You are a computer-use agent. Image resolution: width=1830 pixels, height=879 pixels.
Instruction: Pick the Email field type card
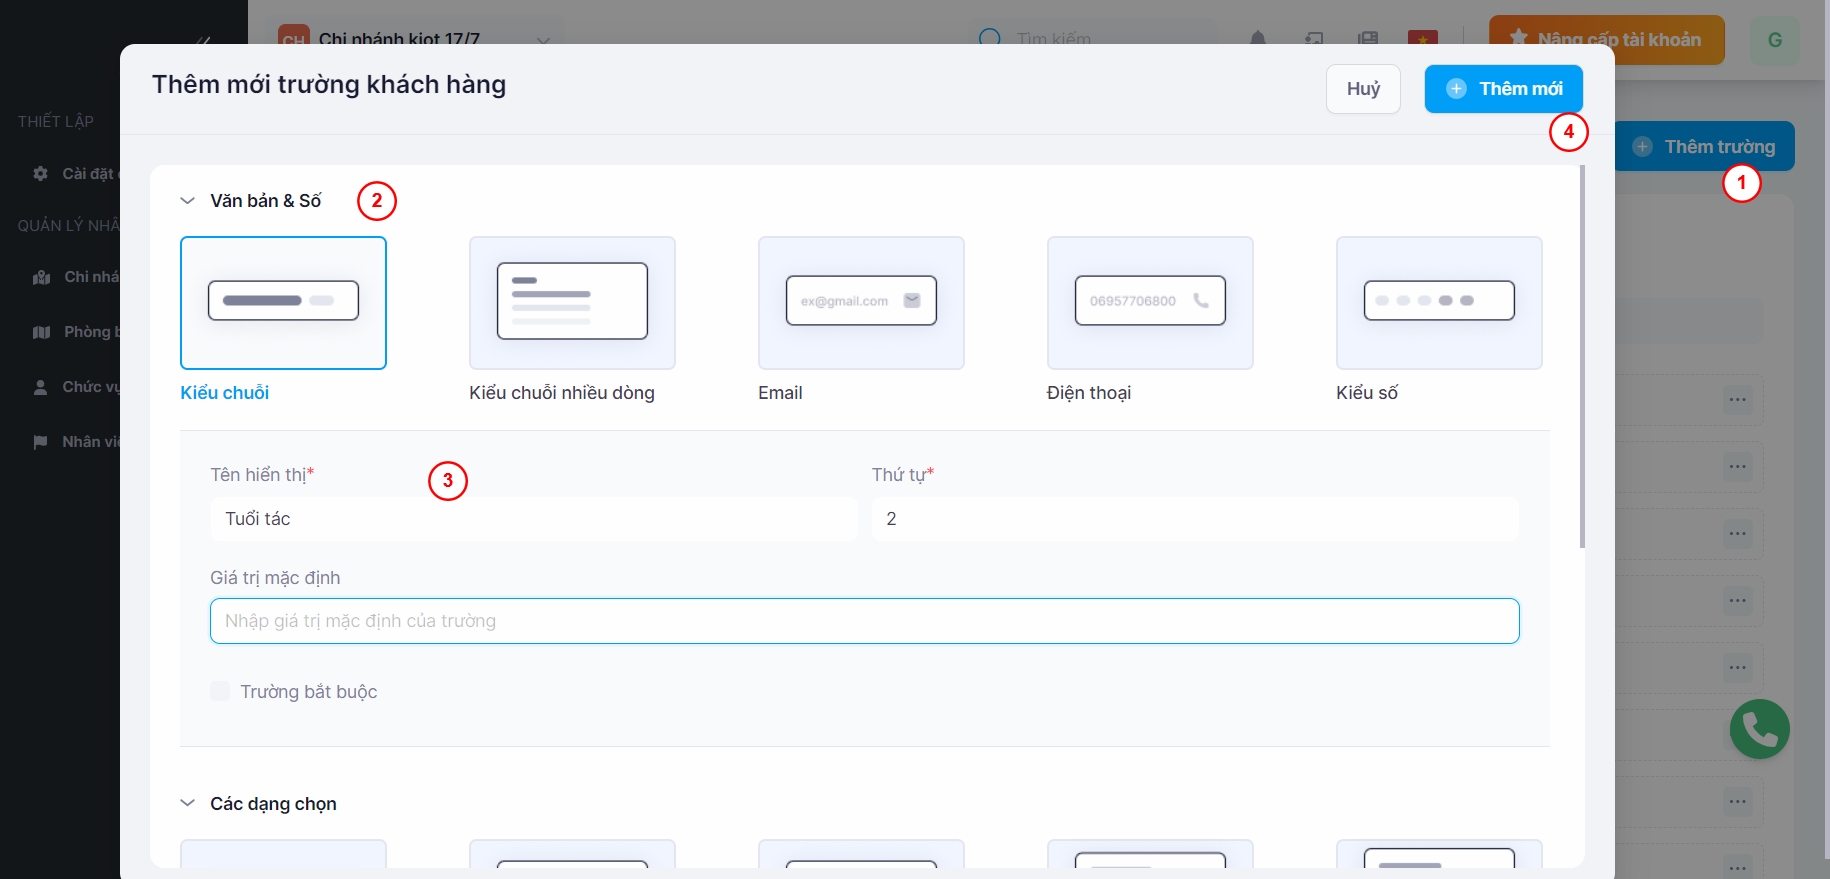click(861, 303)
